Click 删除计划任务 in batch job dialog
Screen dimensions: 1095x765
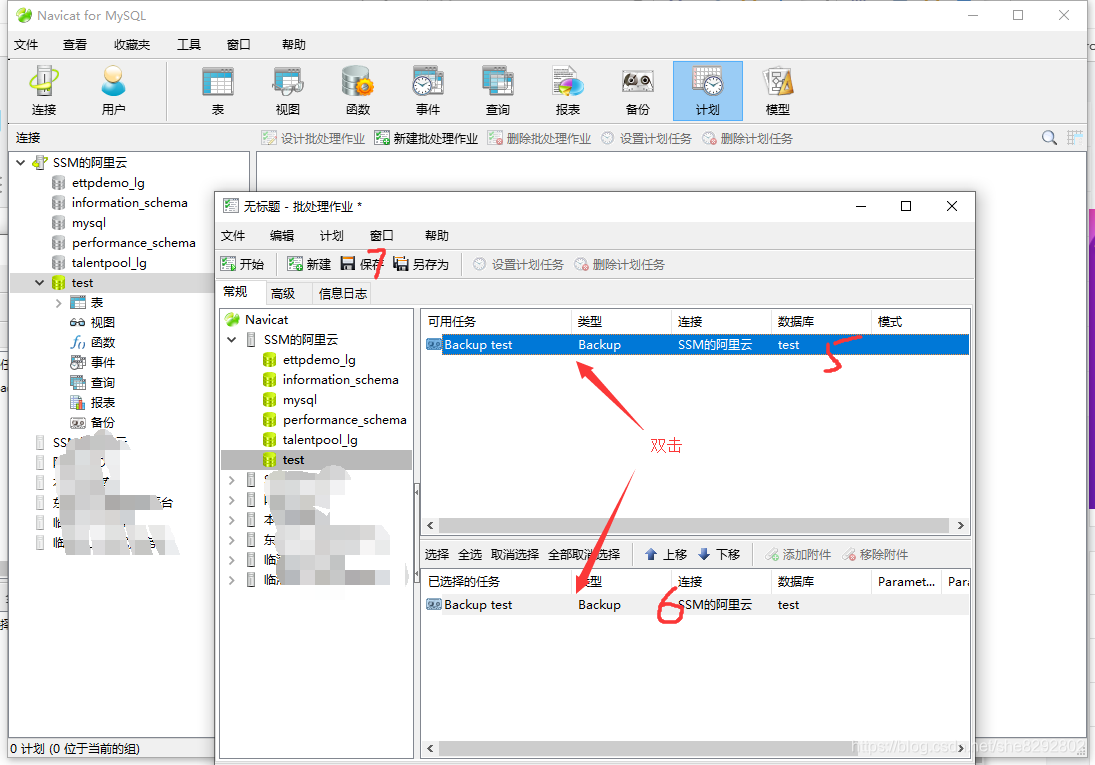click(619, 264)
